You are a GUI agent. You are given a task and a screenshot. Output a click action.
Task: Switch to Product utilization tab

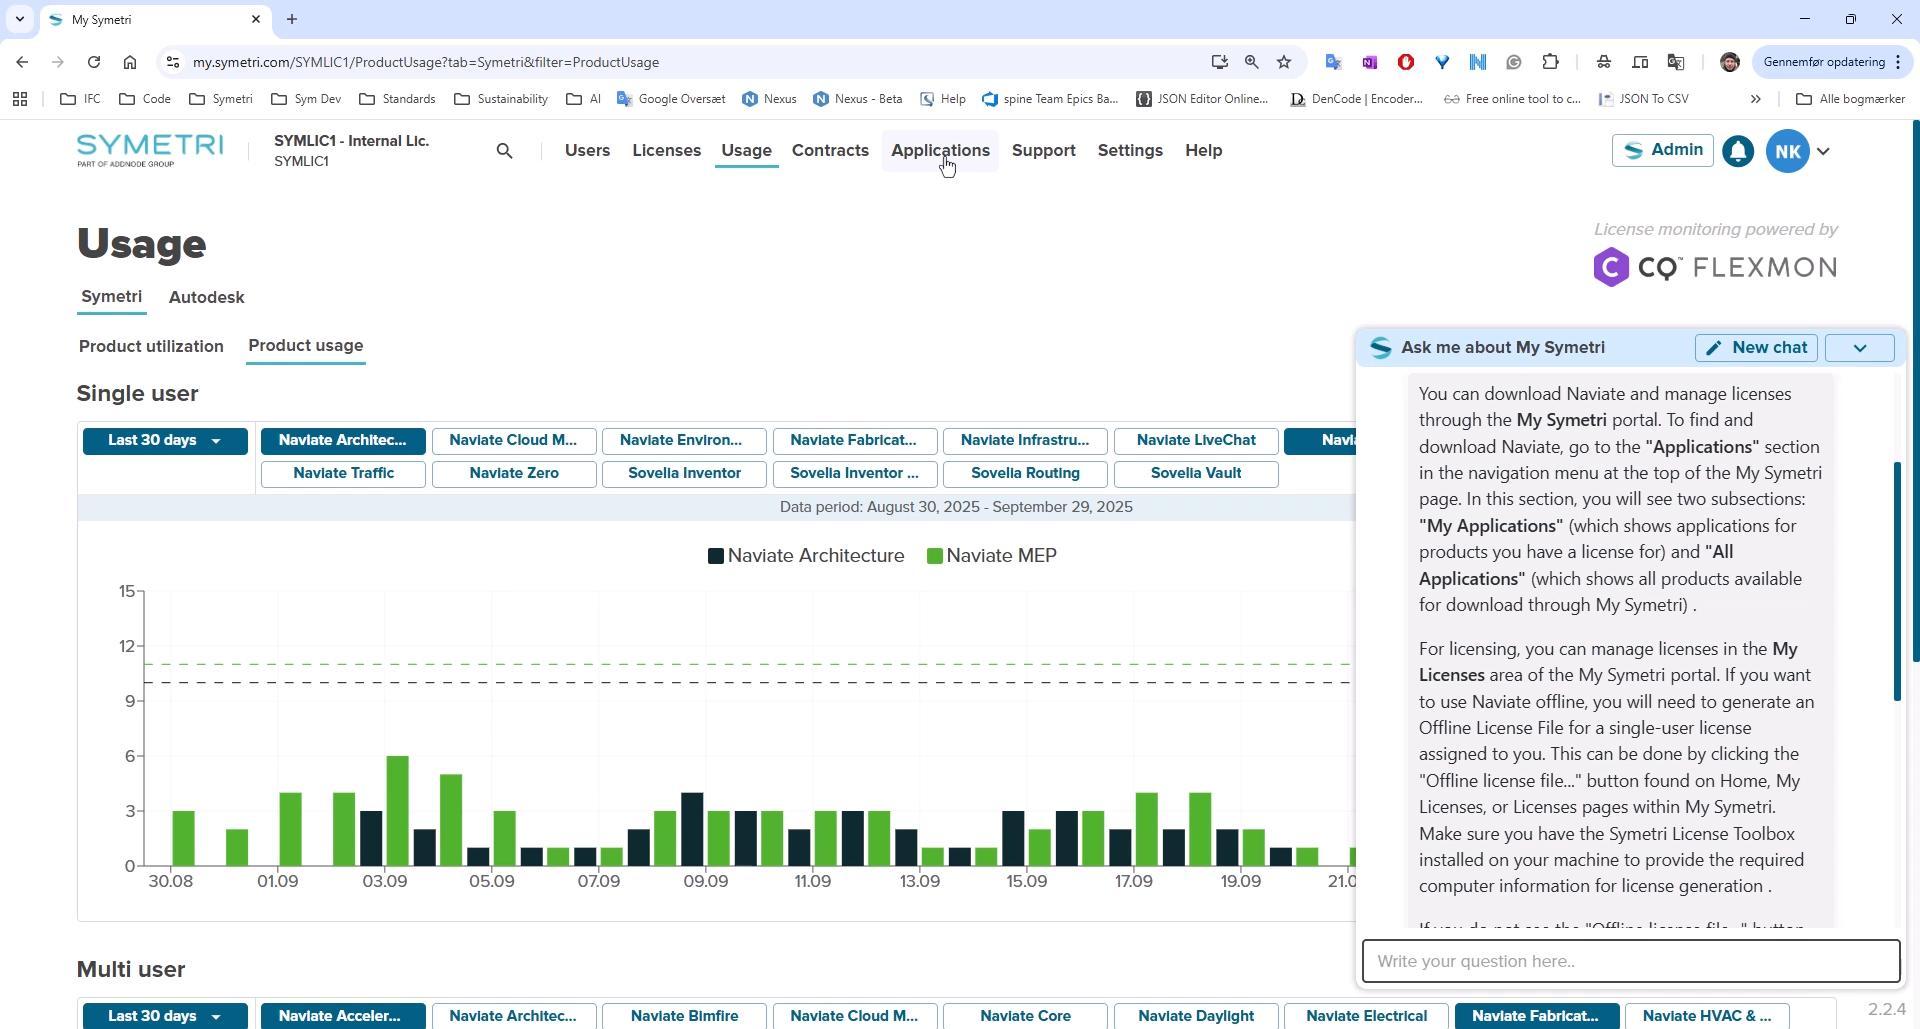(151, 347)
